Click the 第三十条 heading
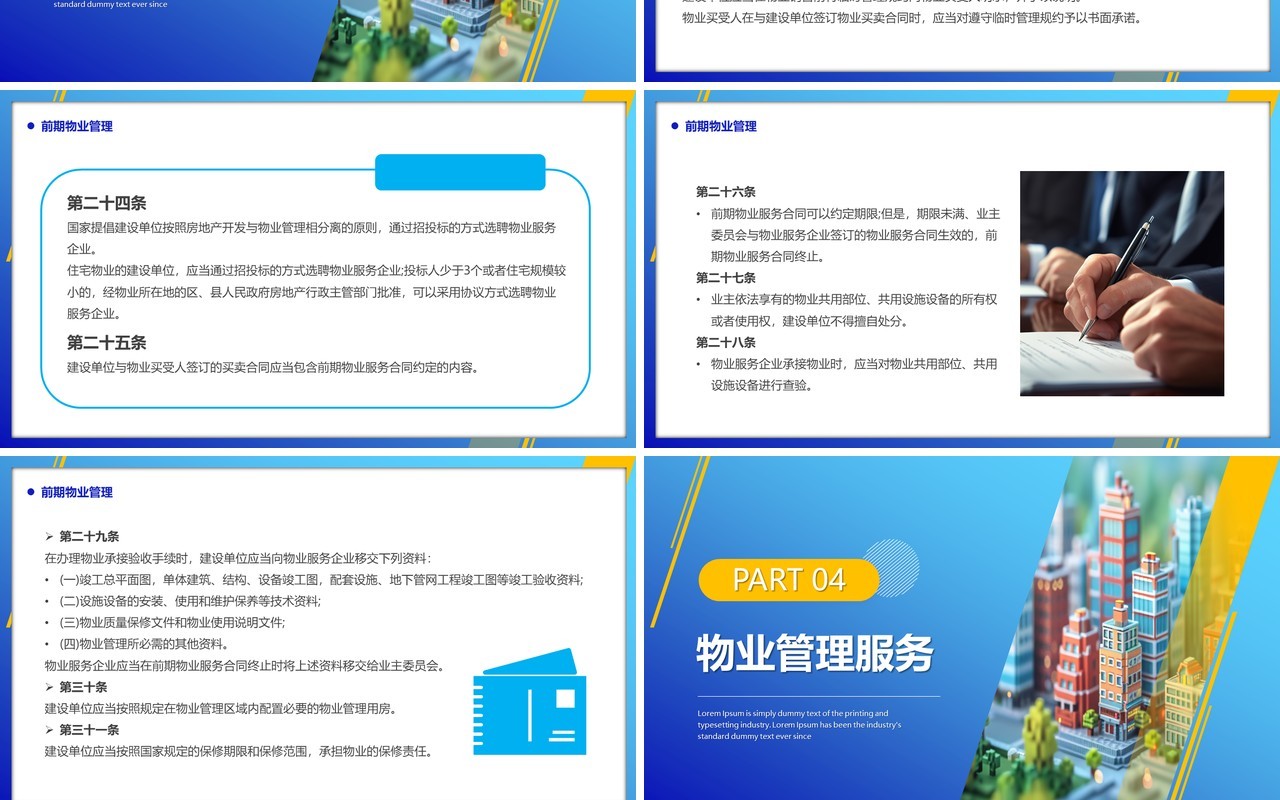The image size is (1280, 800). [x=83, y=687]
